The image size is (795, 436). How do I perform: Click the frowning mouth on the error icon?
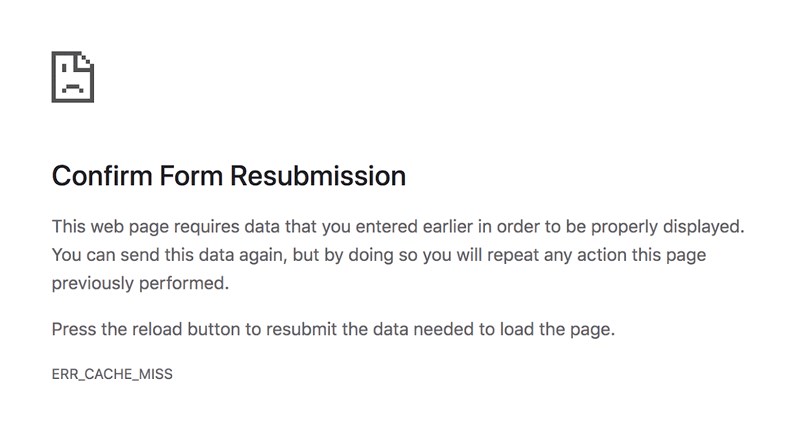(x=73, y=87)
